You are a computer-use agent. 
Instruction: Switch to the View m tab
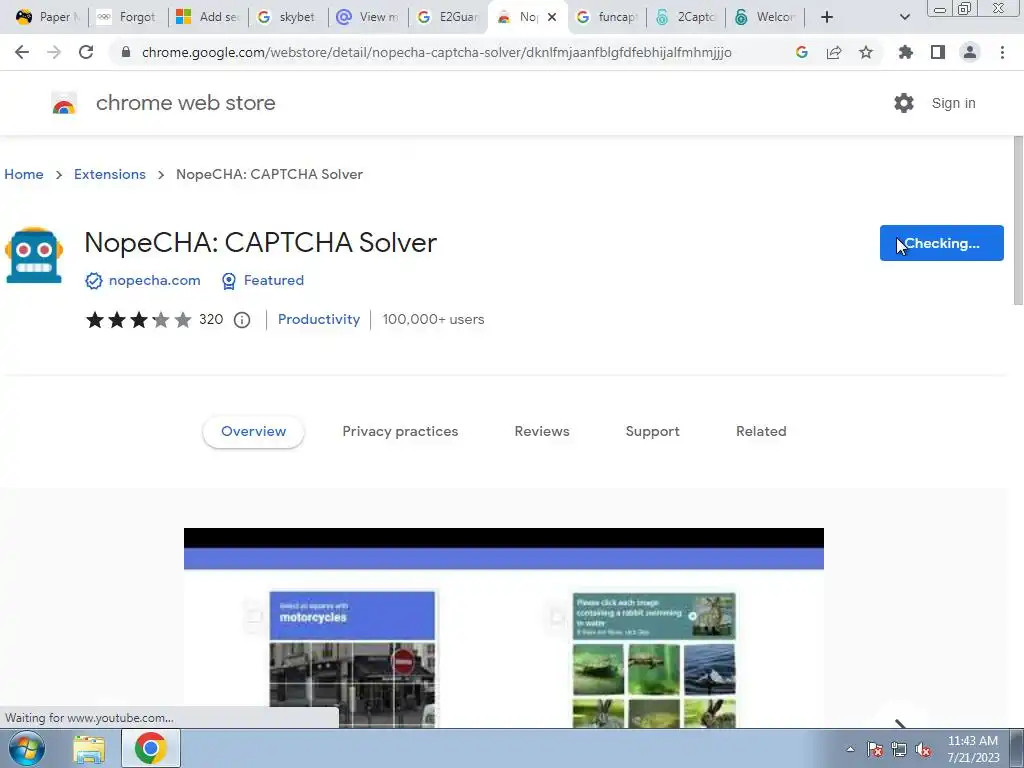point(368,17)
